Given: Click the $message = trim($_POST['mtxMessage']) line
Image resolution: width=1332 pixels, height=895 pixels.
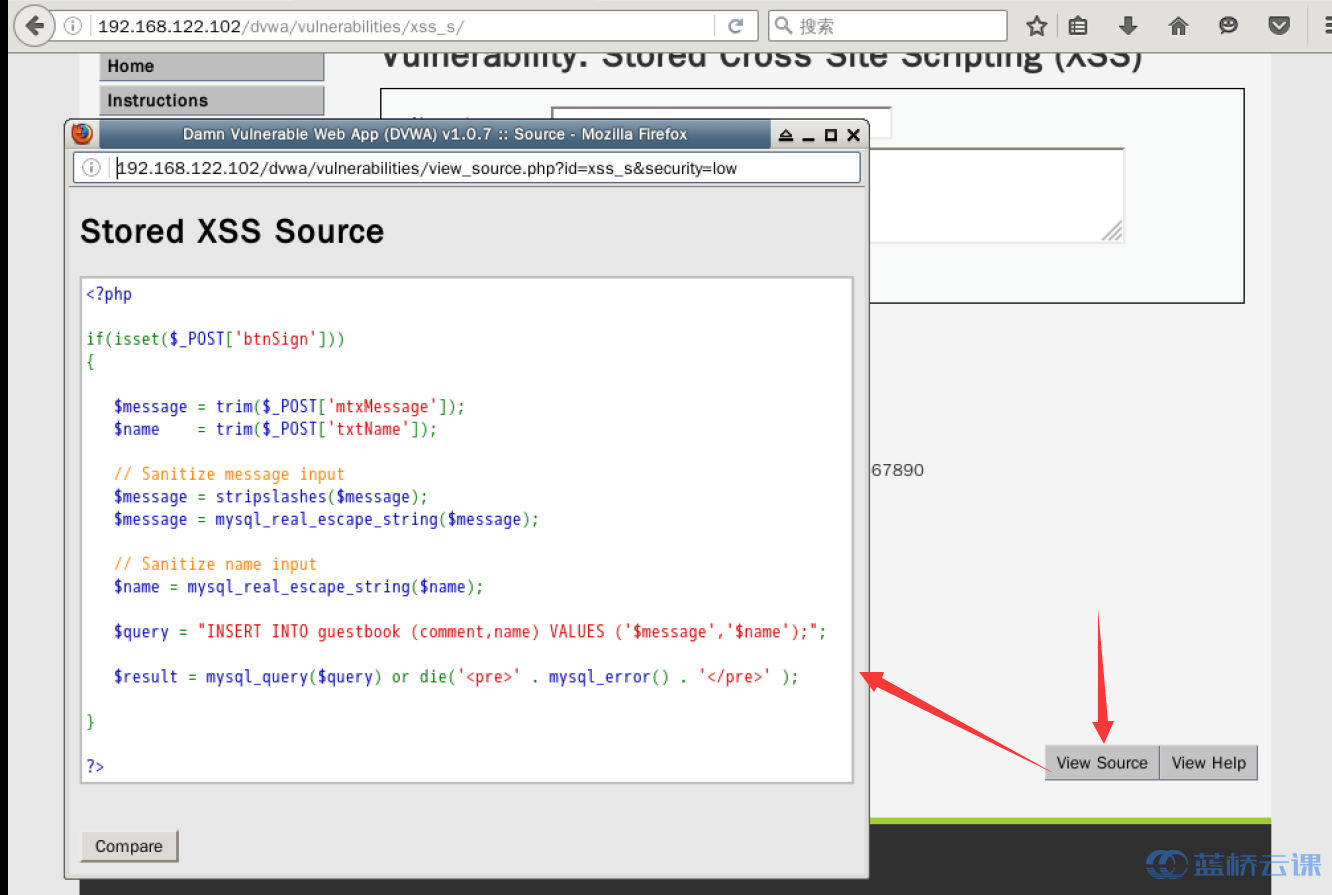Looking at the screenshot, I should [x=290, y=407].
